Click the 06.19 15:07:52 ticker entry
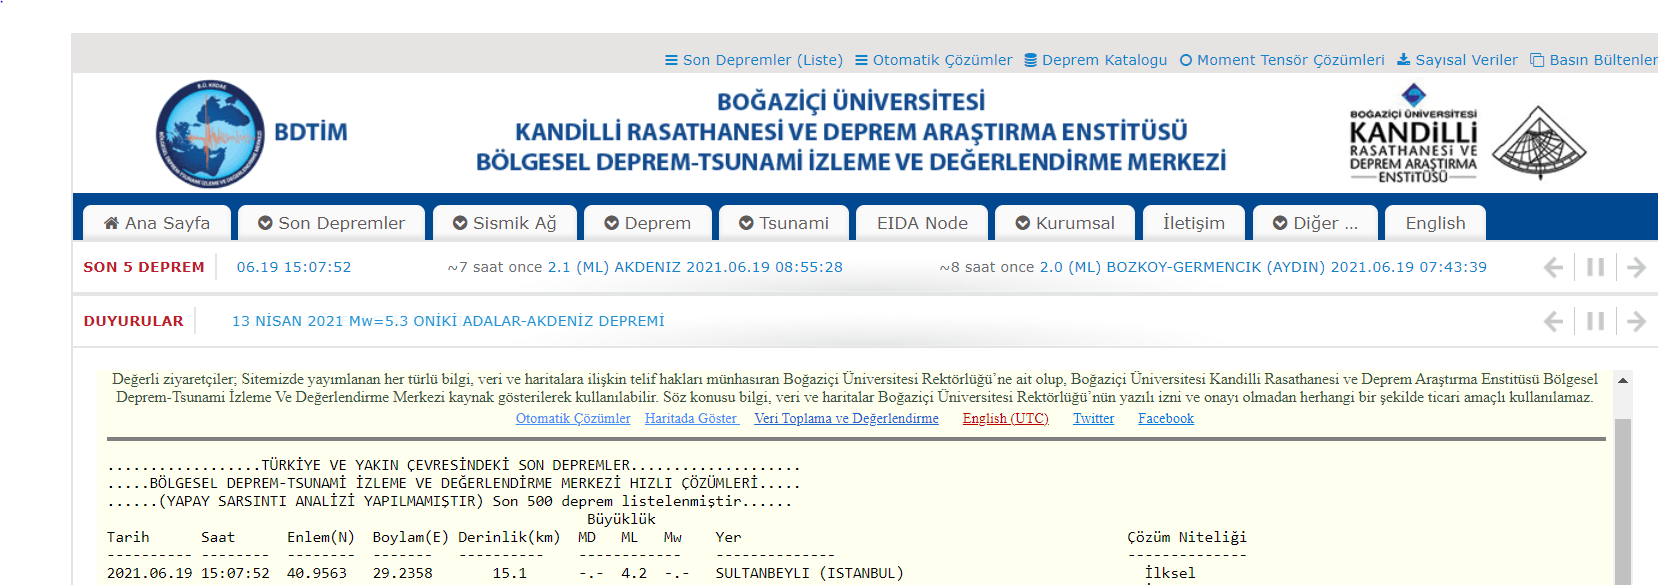The width and height of the screenshot is (1658, 585). 294,267
